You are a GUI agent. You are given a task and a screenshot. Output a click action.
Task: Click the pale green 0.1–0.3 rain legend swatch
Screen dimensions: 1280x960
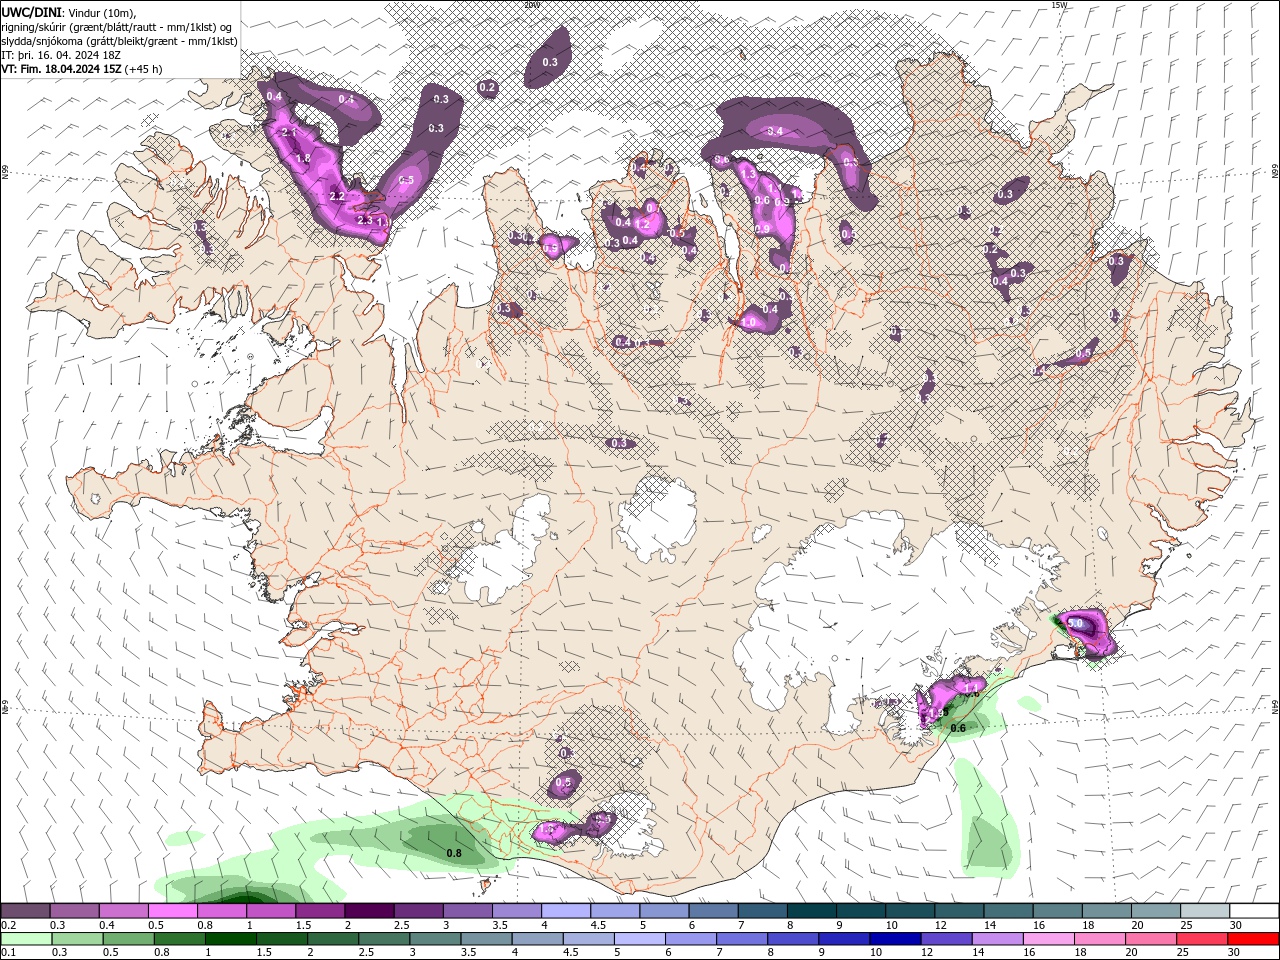tap(26, 939)
